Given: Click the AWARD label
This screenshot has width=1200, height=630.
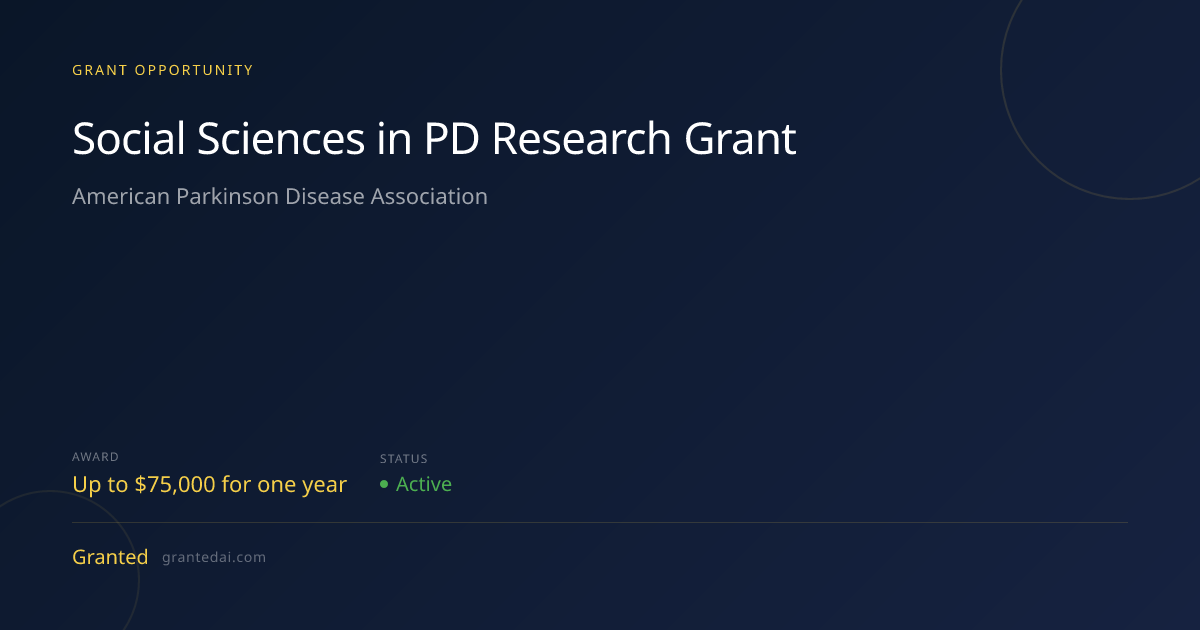Looking at the screenshot, I should pos(96,457).
